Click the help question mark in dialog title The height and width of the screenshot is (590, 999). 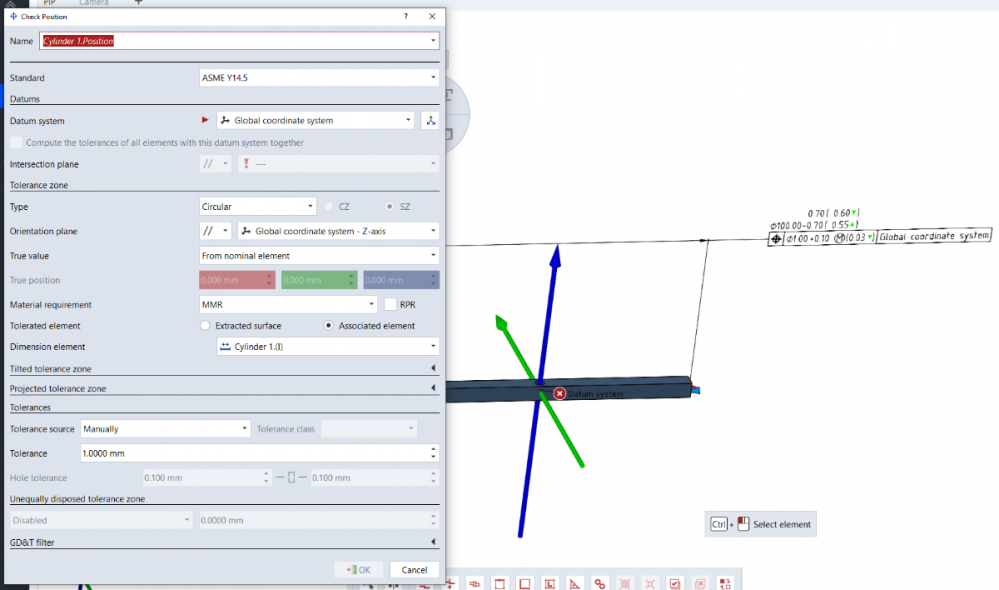[x=405, y=17]
